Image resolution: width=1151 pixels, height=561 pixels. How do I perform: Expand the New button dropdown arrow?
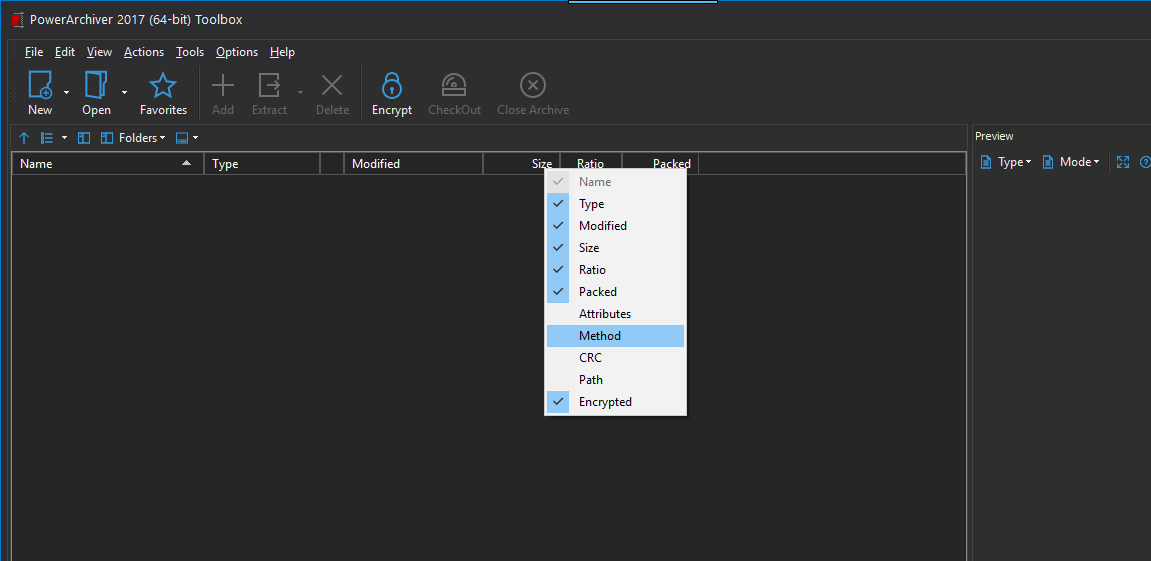(x=66, y=93)
